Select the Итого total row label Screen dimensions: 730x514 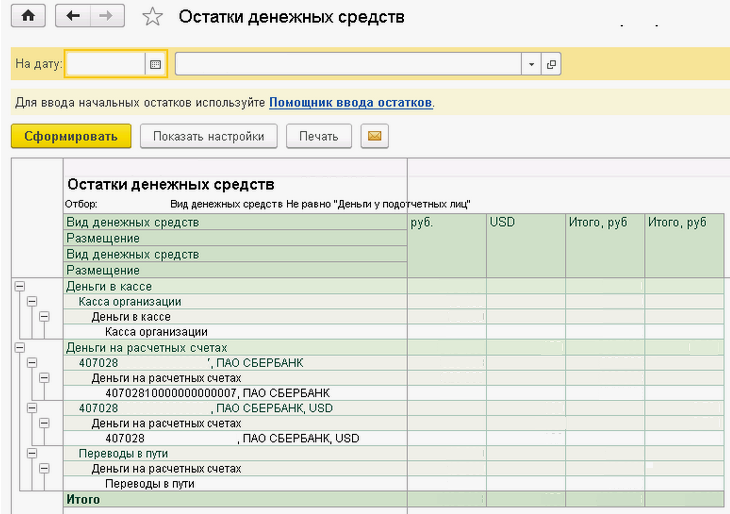(x=83, y=499)
